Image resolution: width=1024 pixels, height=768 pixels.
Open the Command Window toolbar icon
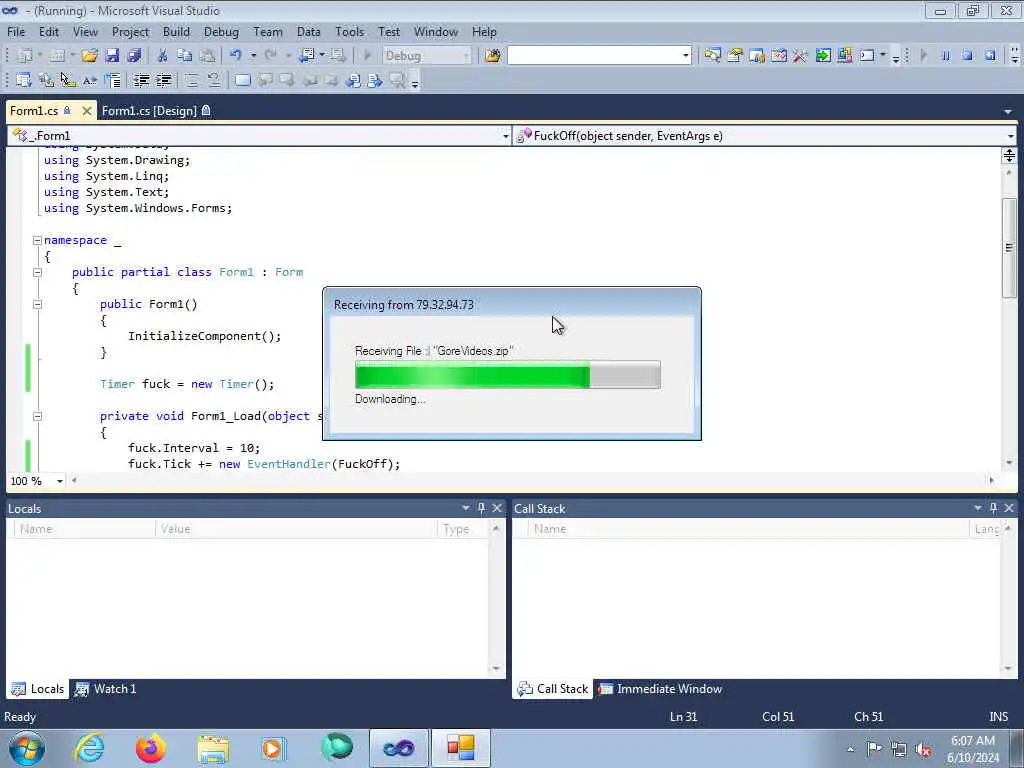tap(867, 56)
